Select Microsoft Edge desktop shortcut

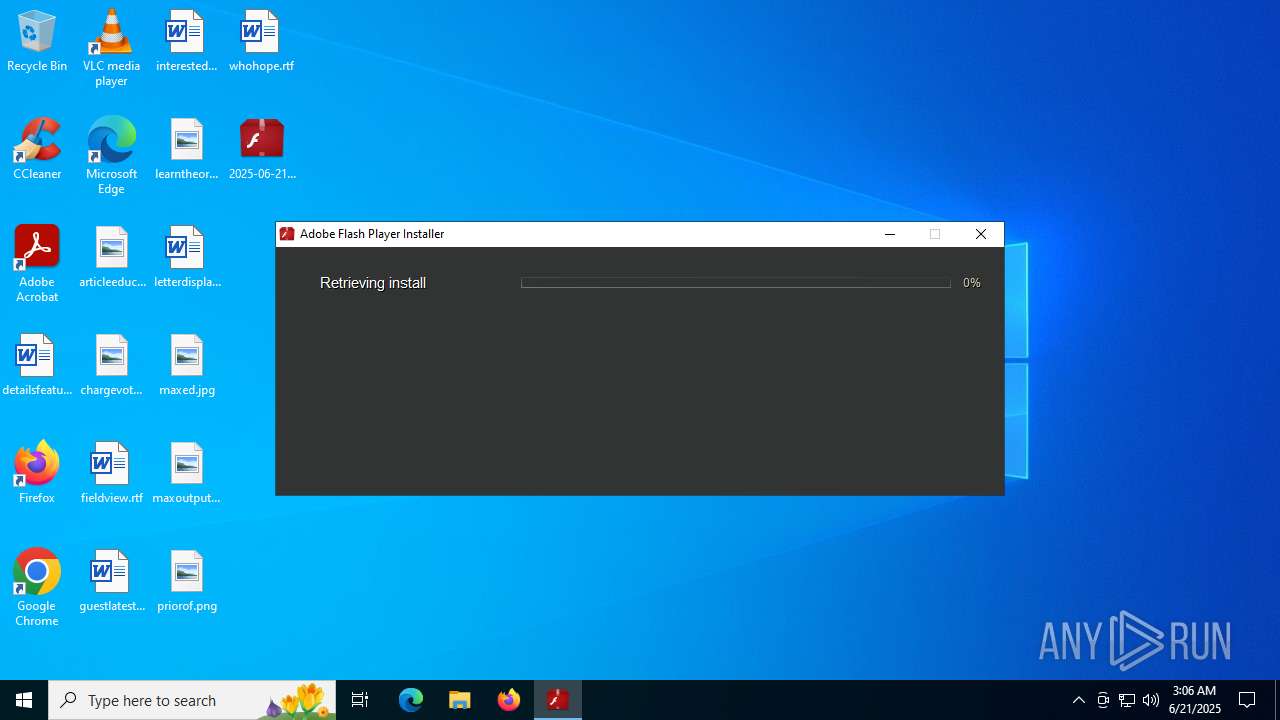111,156
